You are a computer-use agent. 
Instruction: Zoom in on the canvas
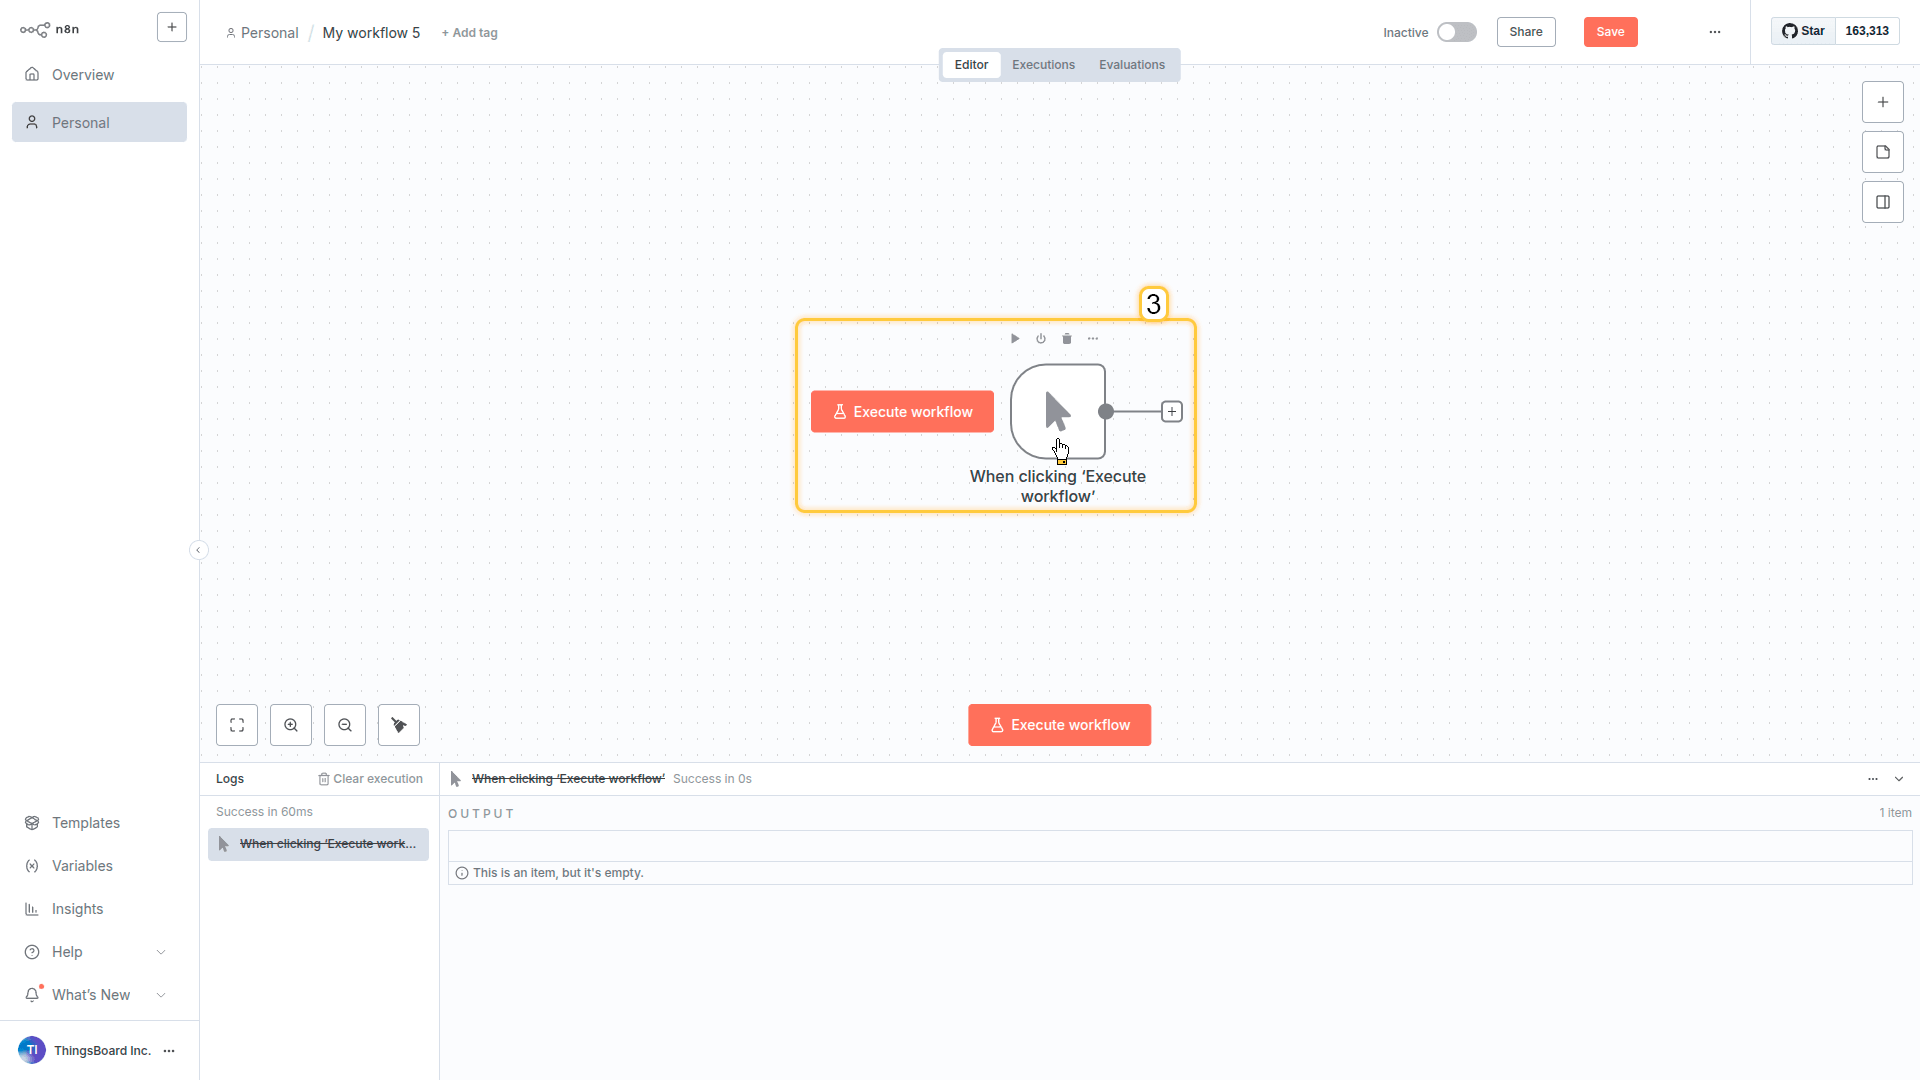click(291, 725)
